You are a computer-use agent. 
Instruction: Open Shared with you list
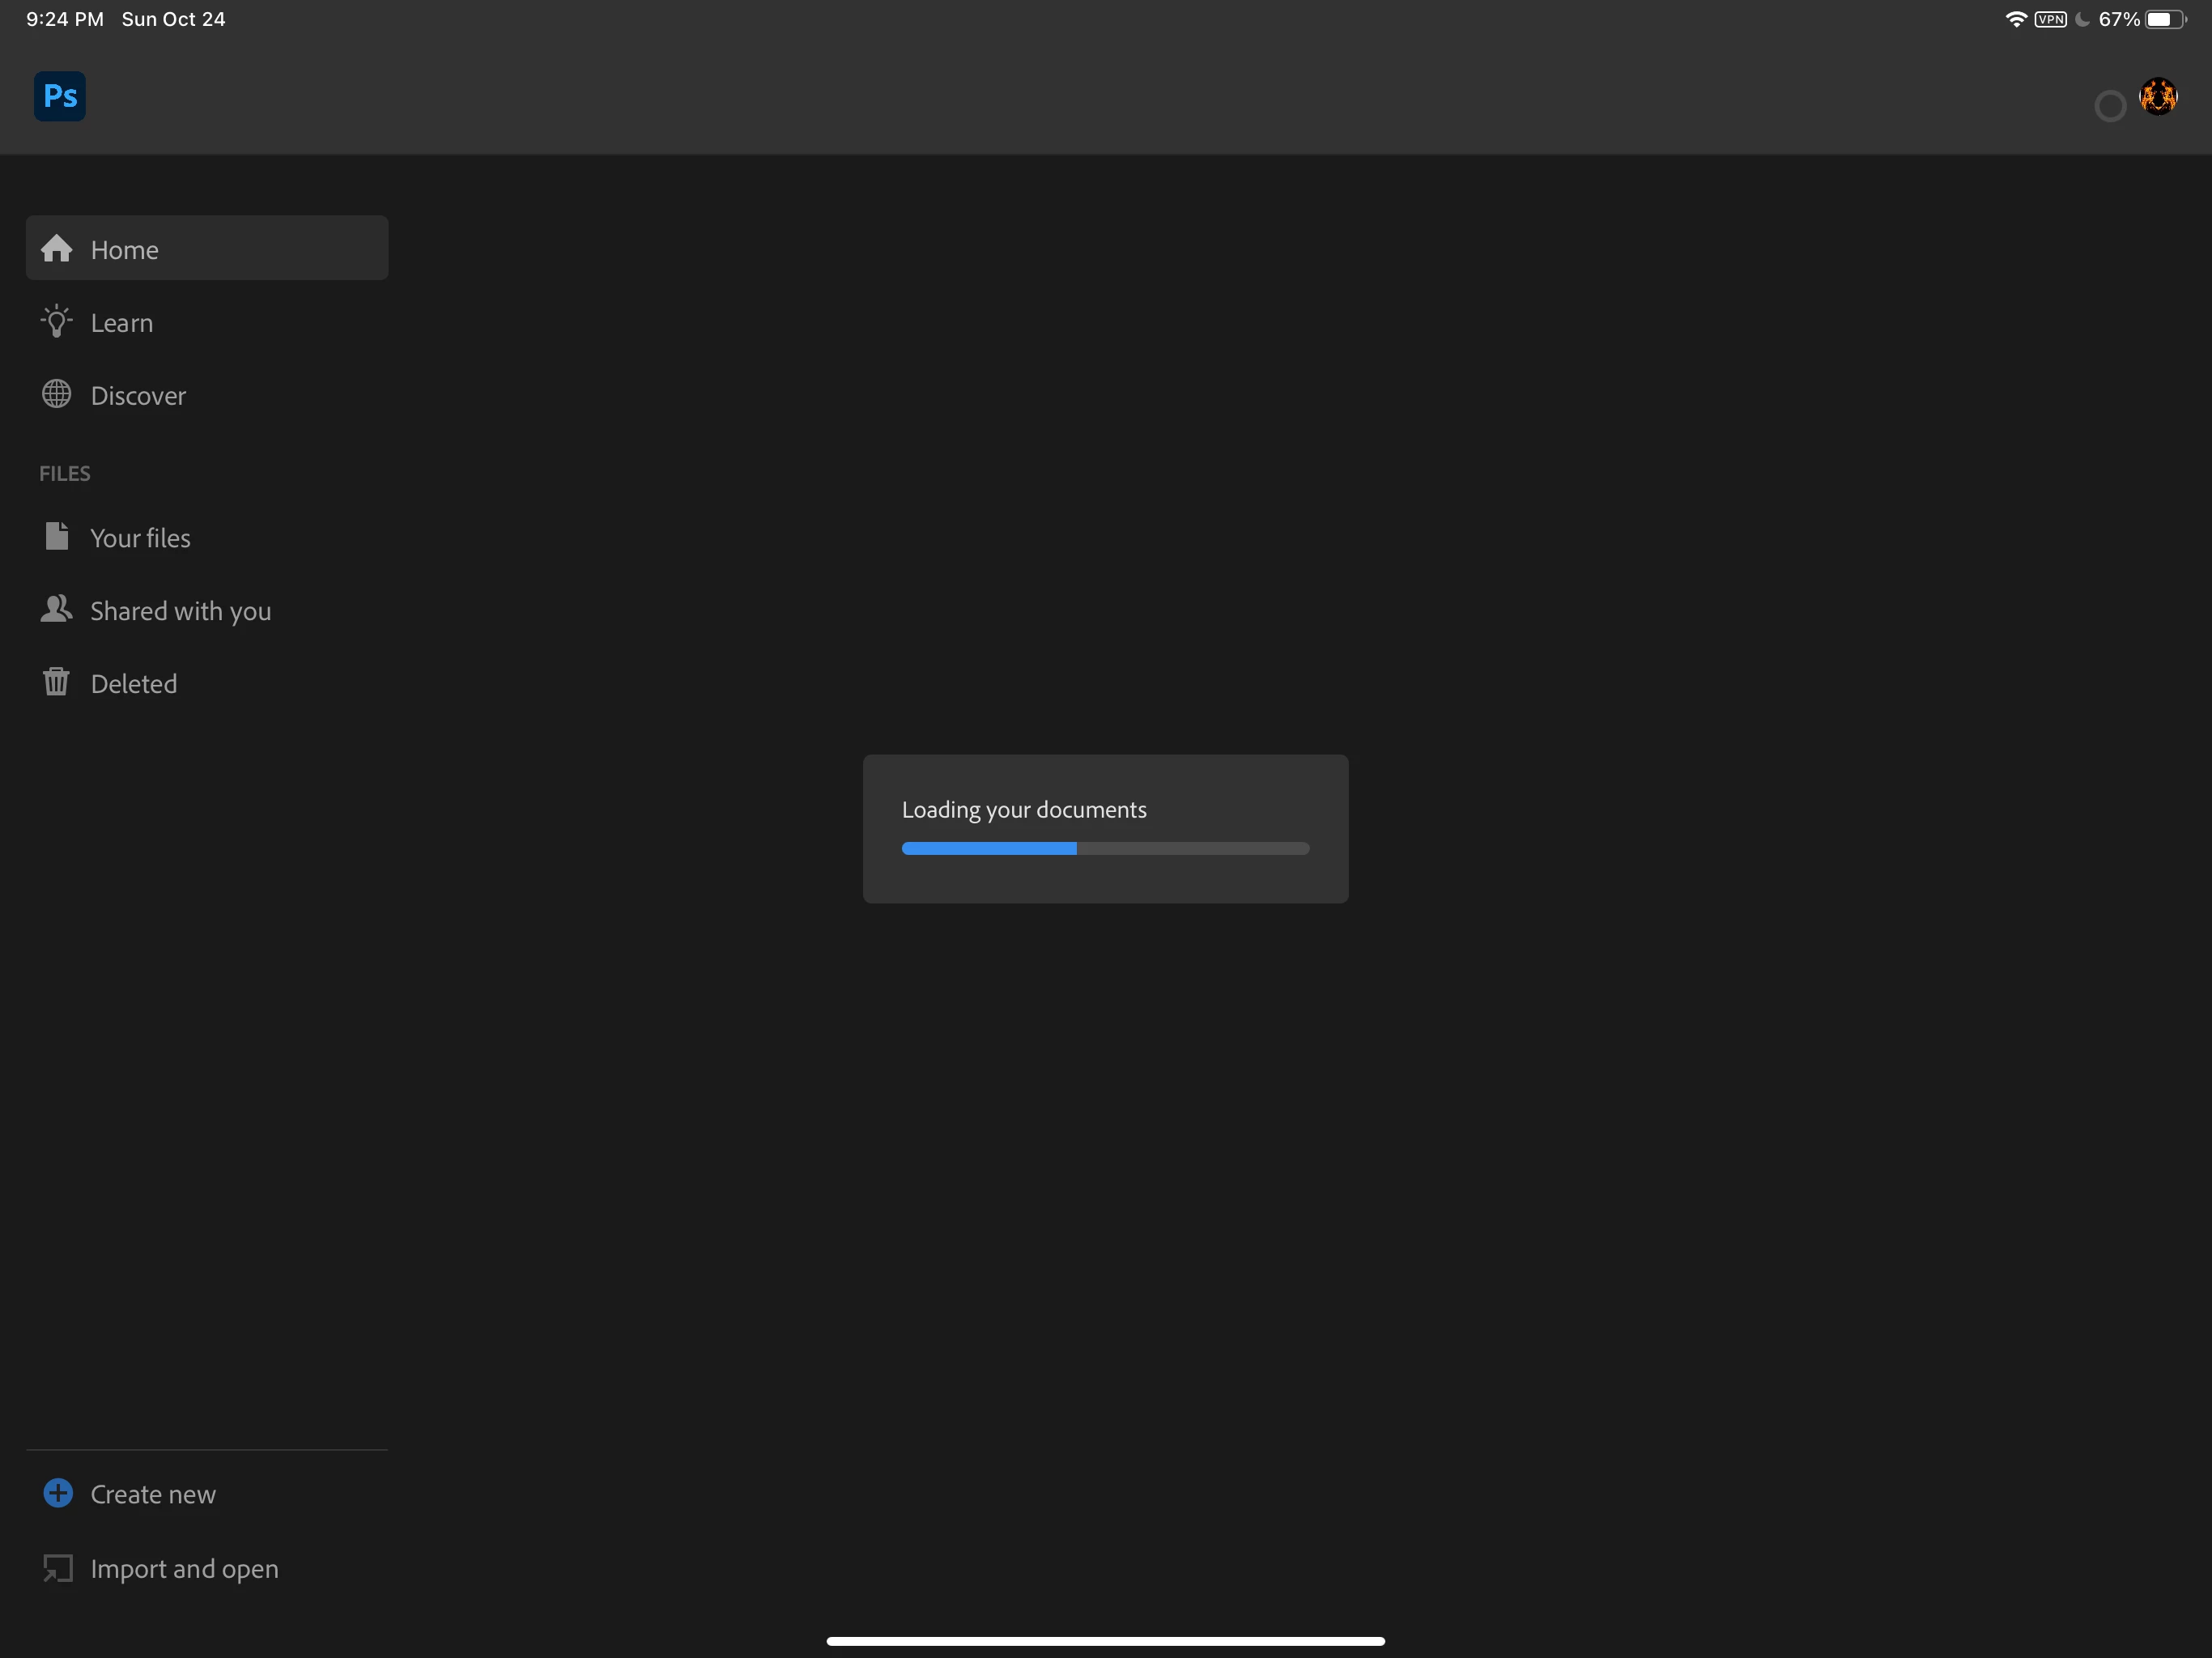tap(180, 611)
